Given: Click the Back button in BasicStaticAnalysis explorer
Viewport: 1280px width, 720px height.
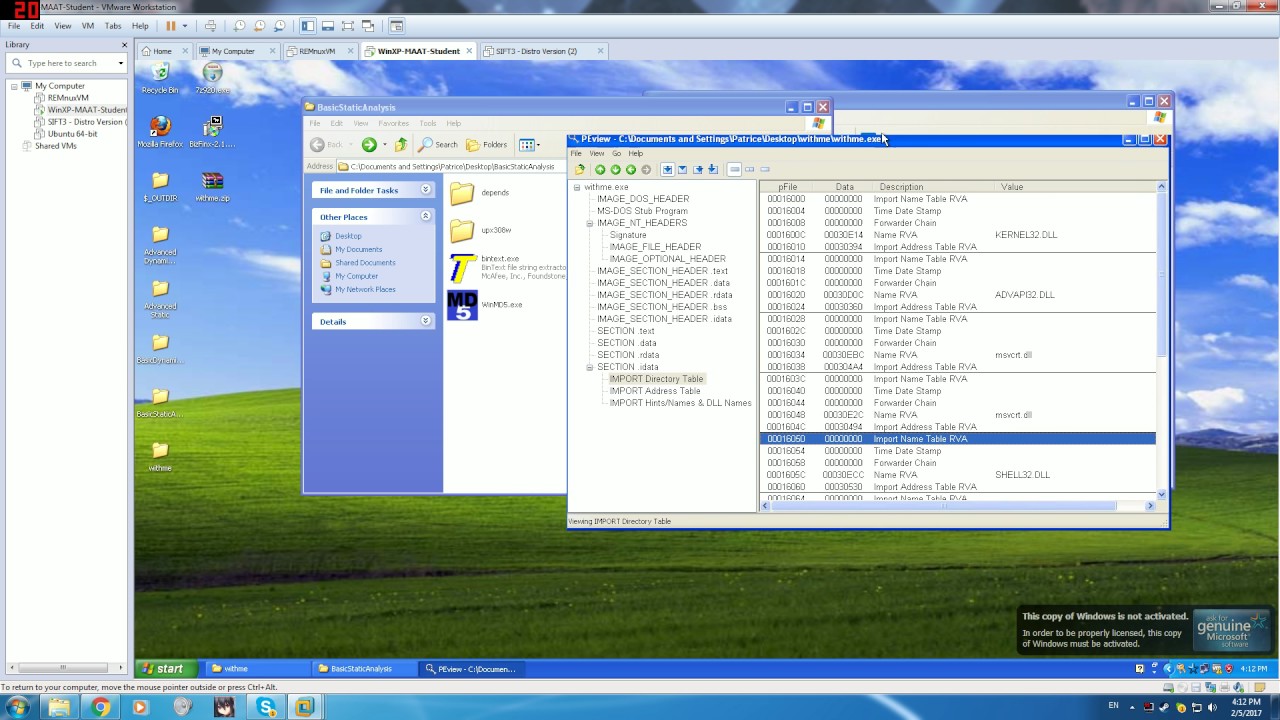Looking at the screenshot, I should pyautogui.click(x=326, y=144).
